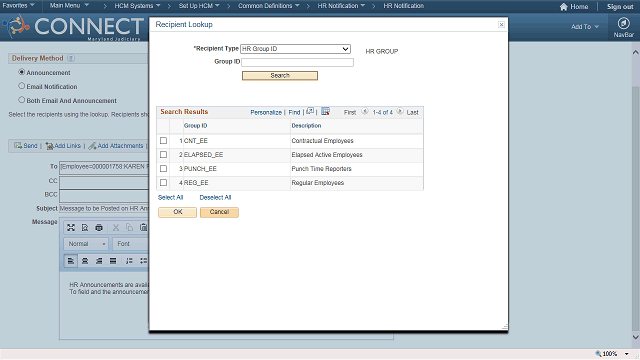
Task: Click Sign out link
Action: point(620,7)
